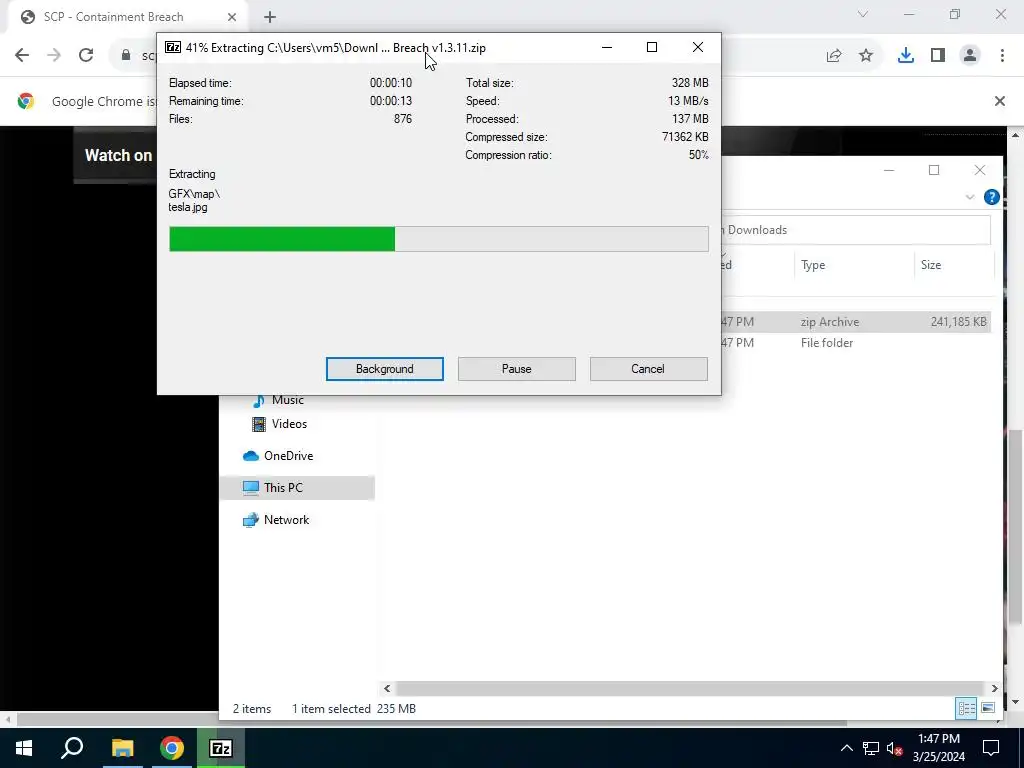Open Windows taskbar search
This screenshot has width=1024, height=768.
(72, 748)
